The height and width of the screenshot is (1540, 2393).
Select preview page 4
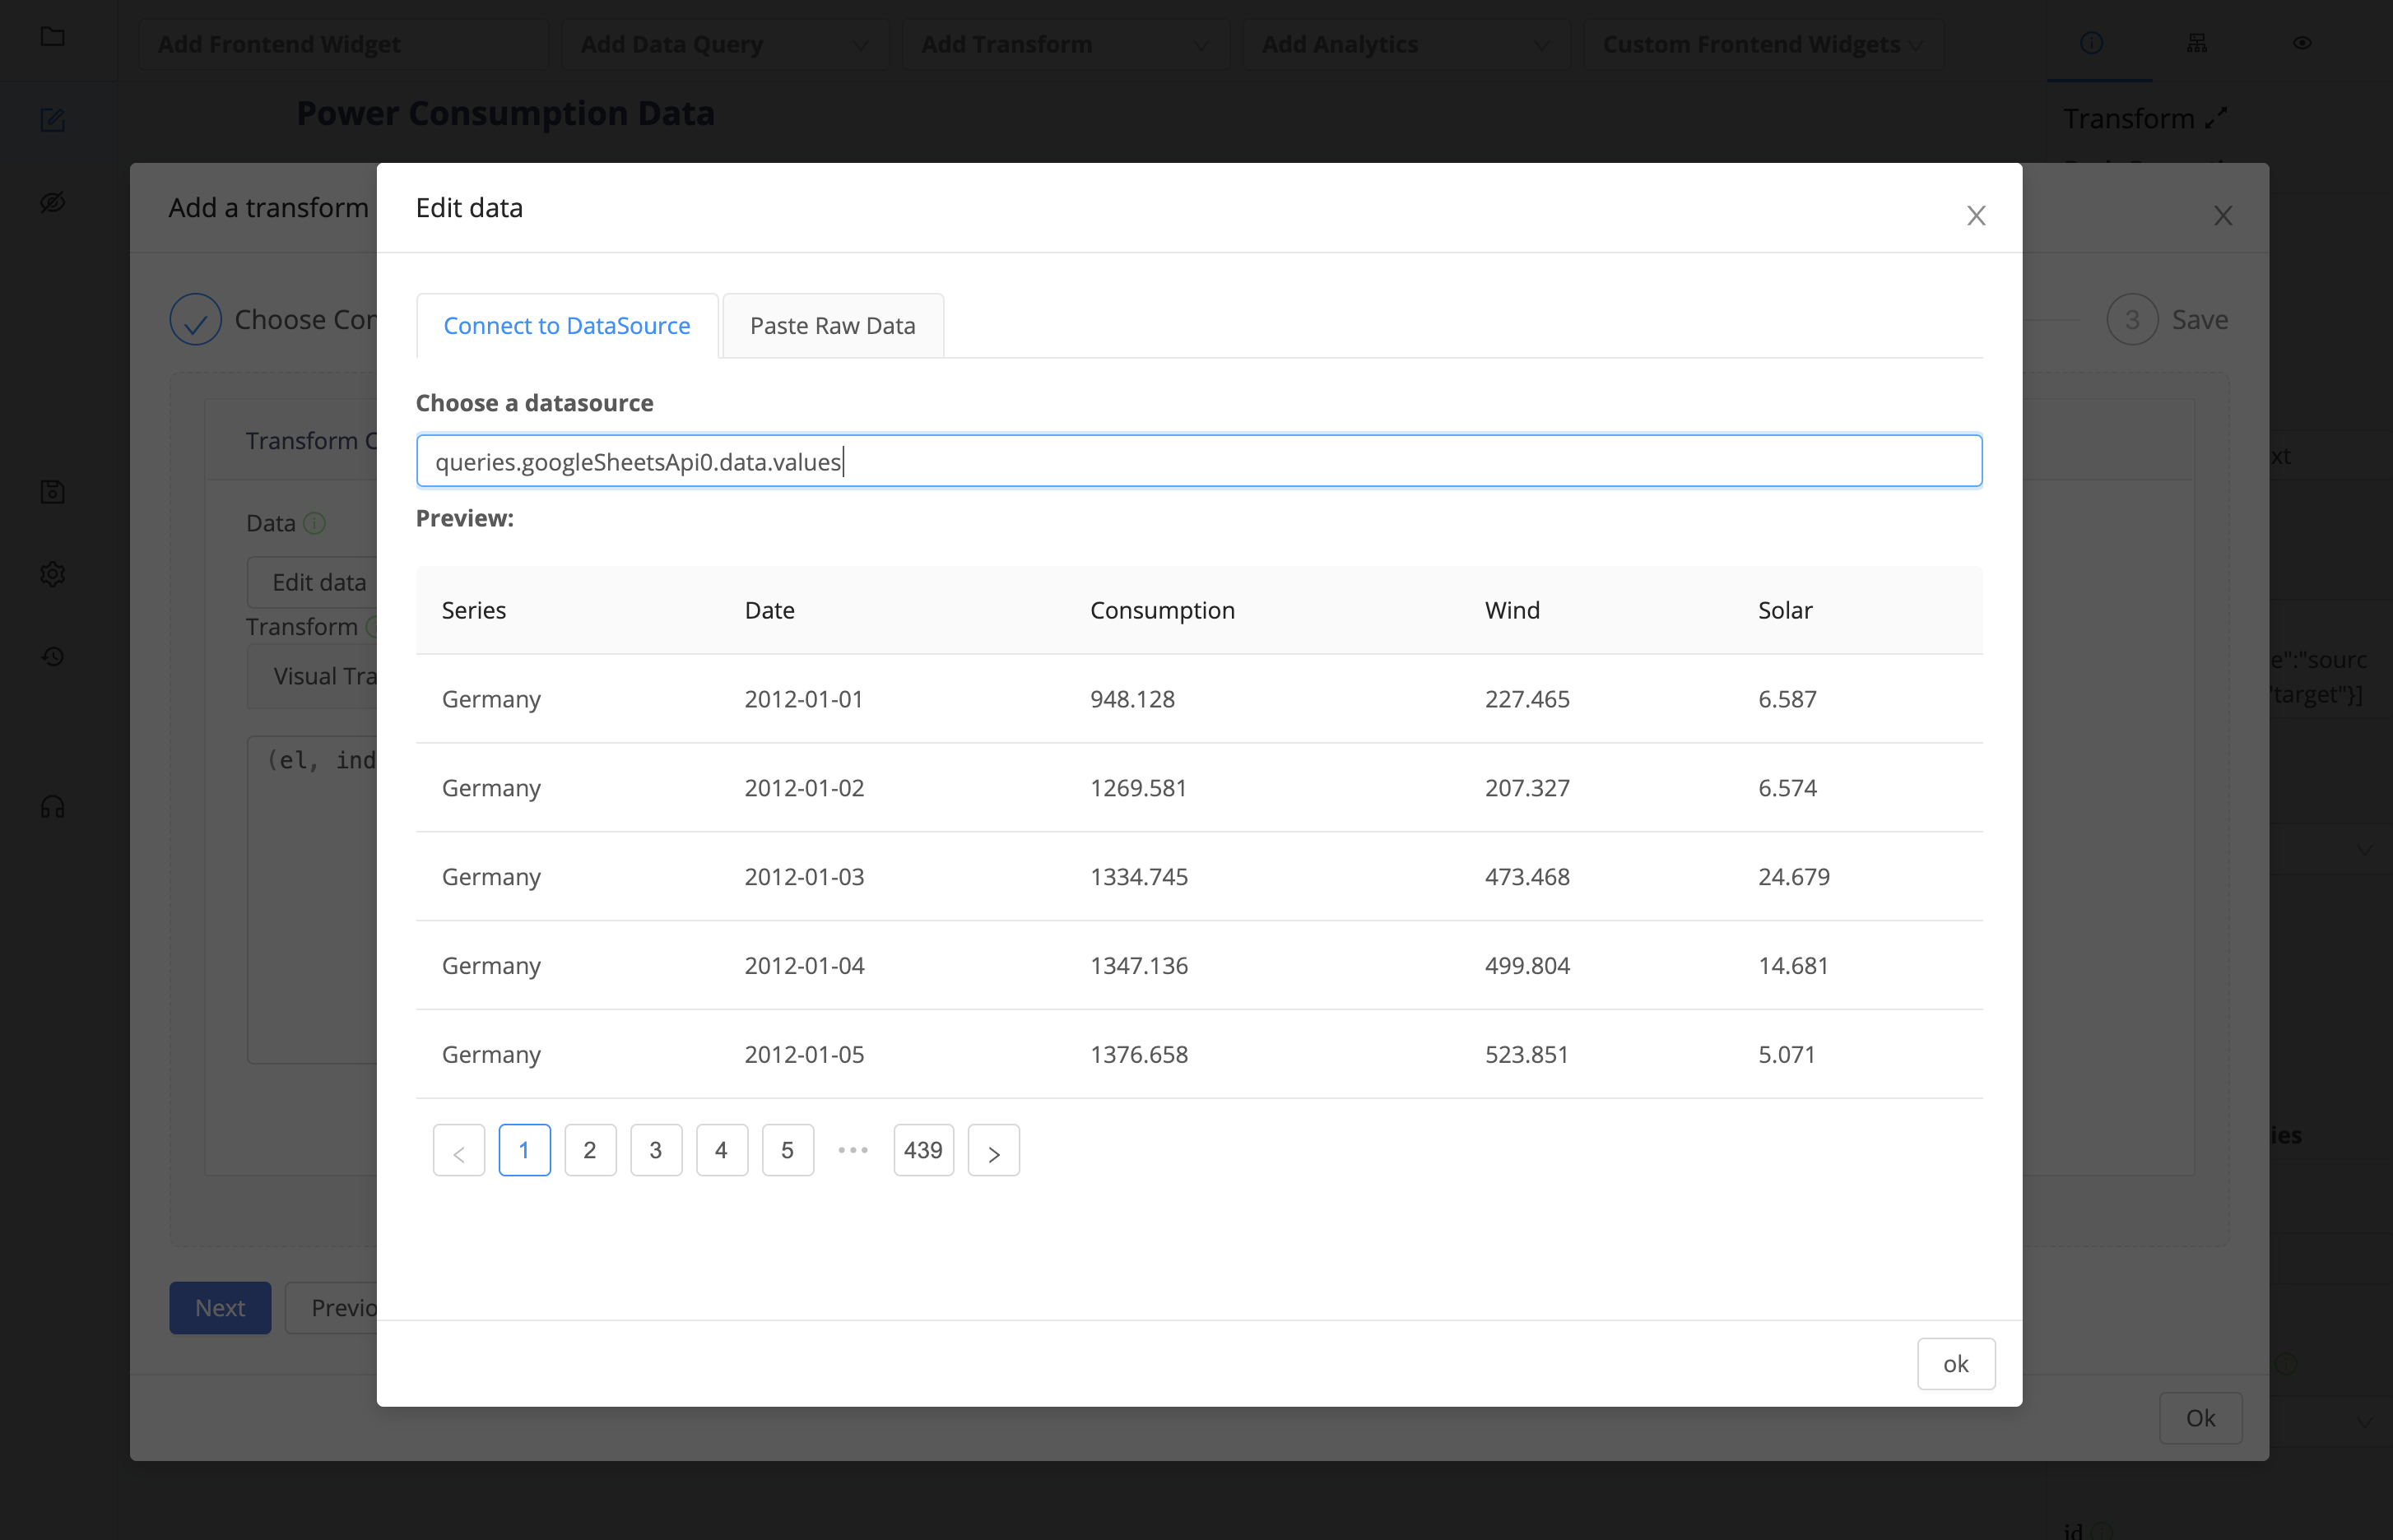[x=722, y=1151]
